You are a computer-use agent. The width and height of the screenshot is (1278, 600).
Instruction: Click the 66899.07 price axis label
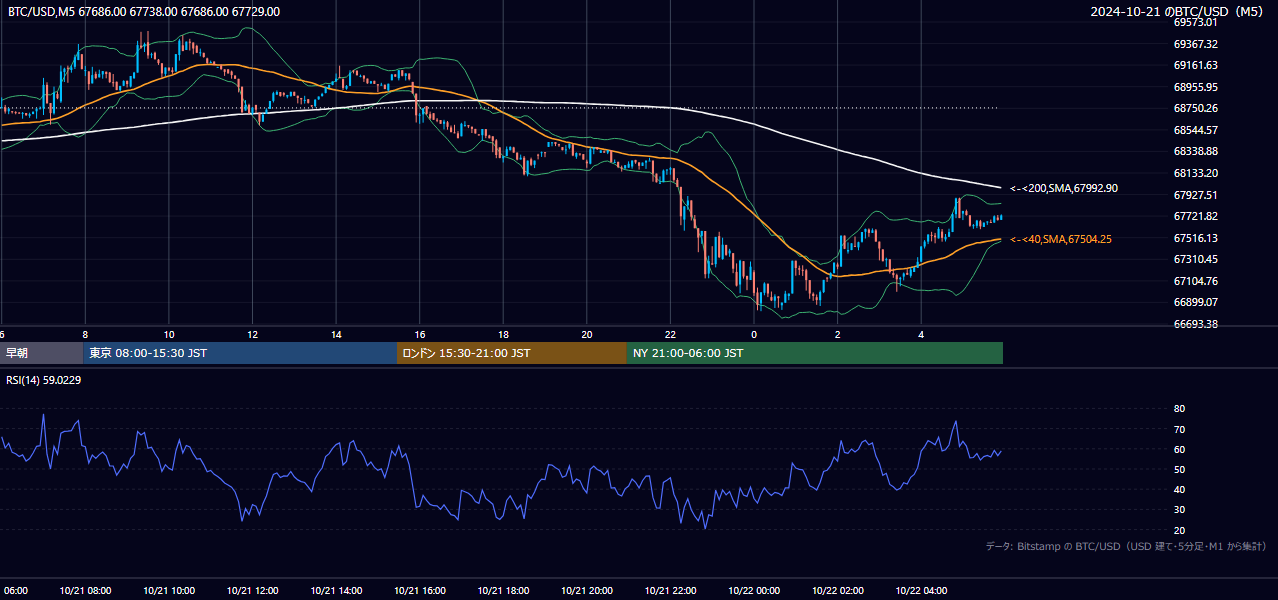coord(1195,302)
